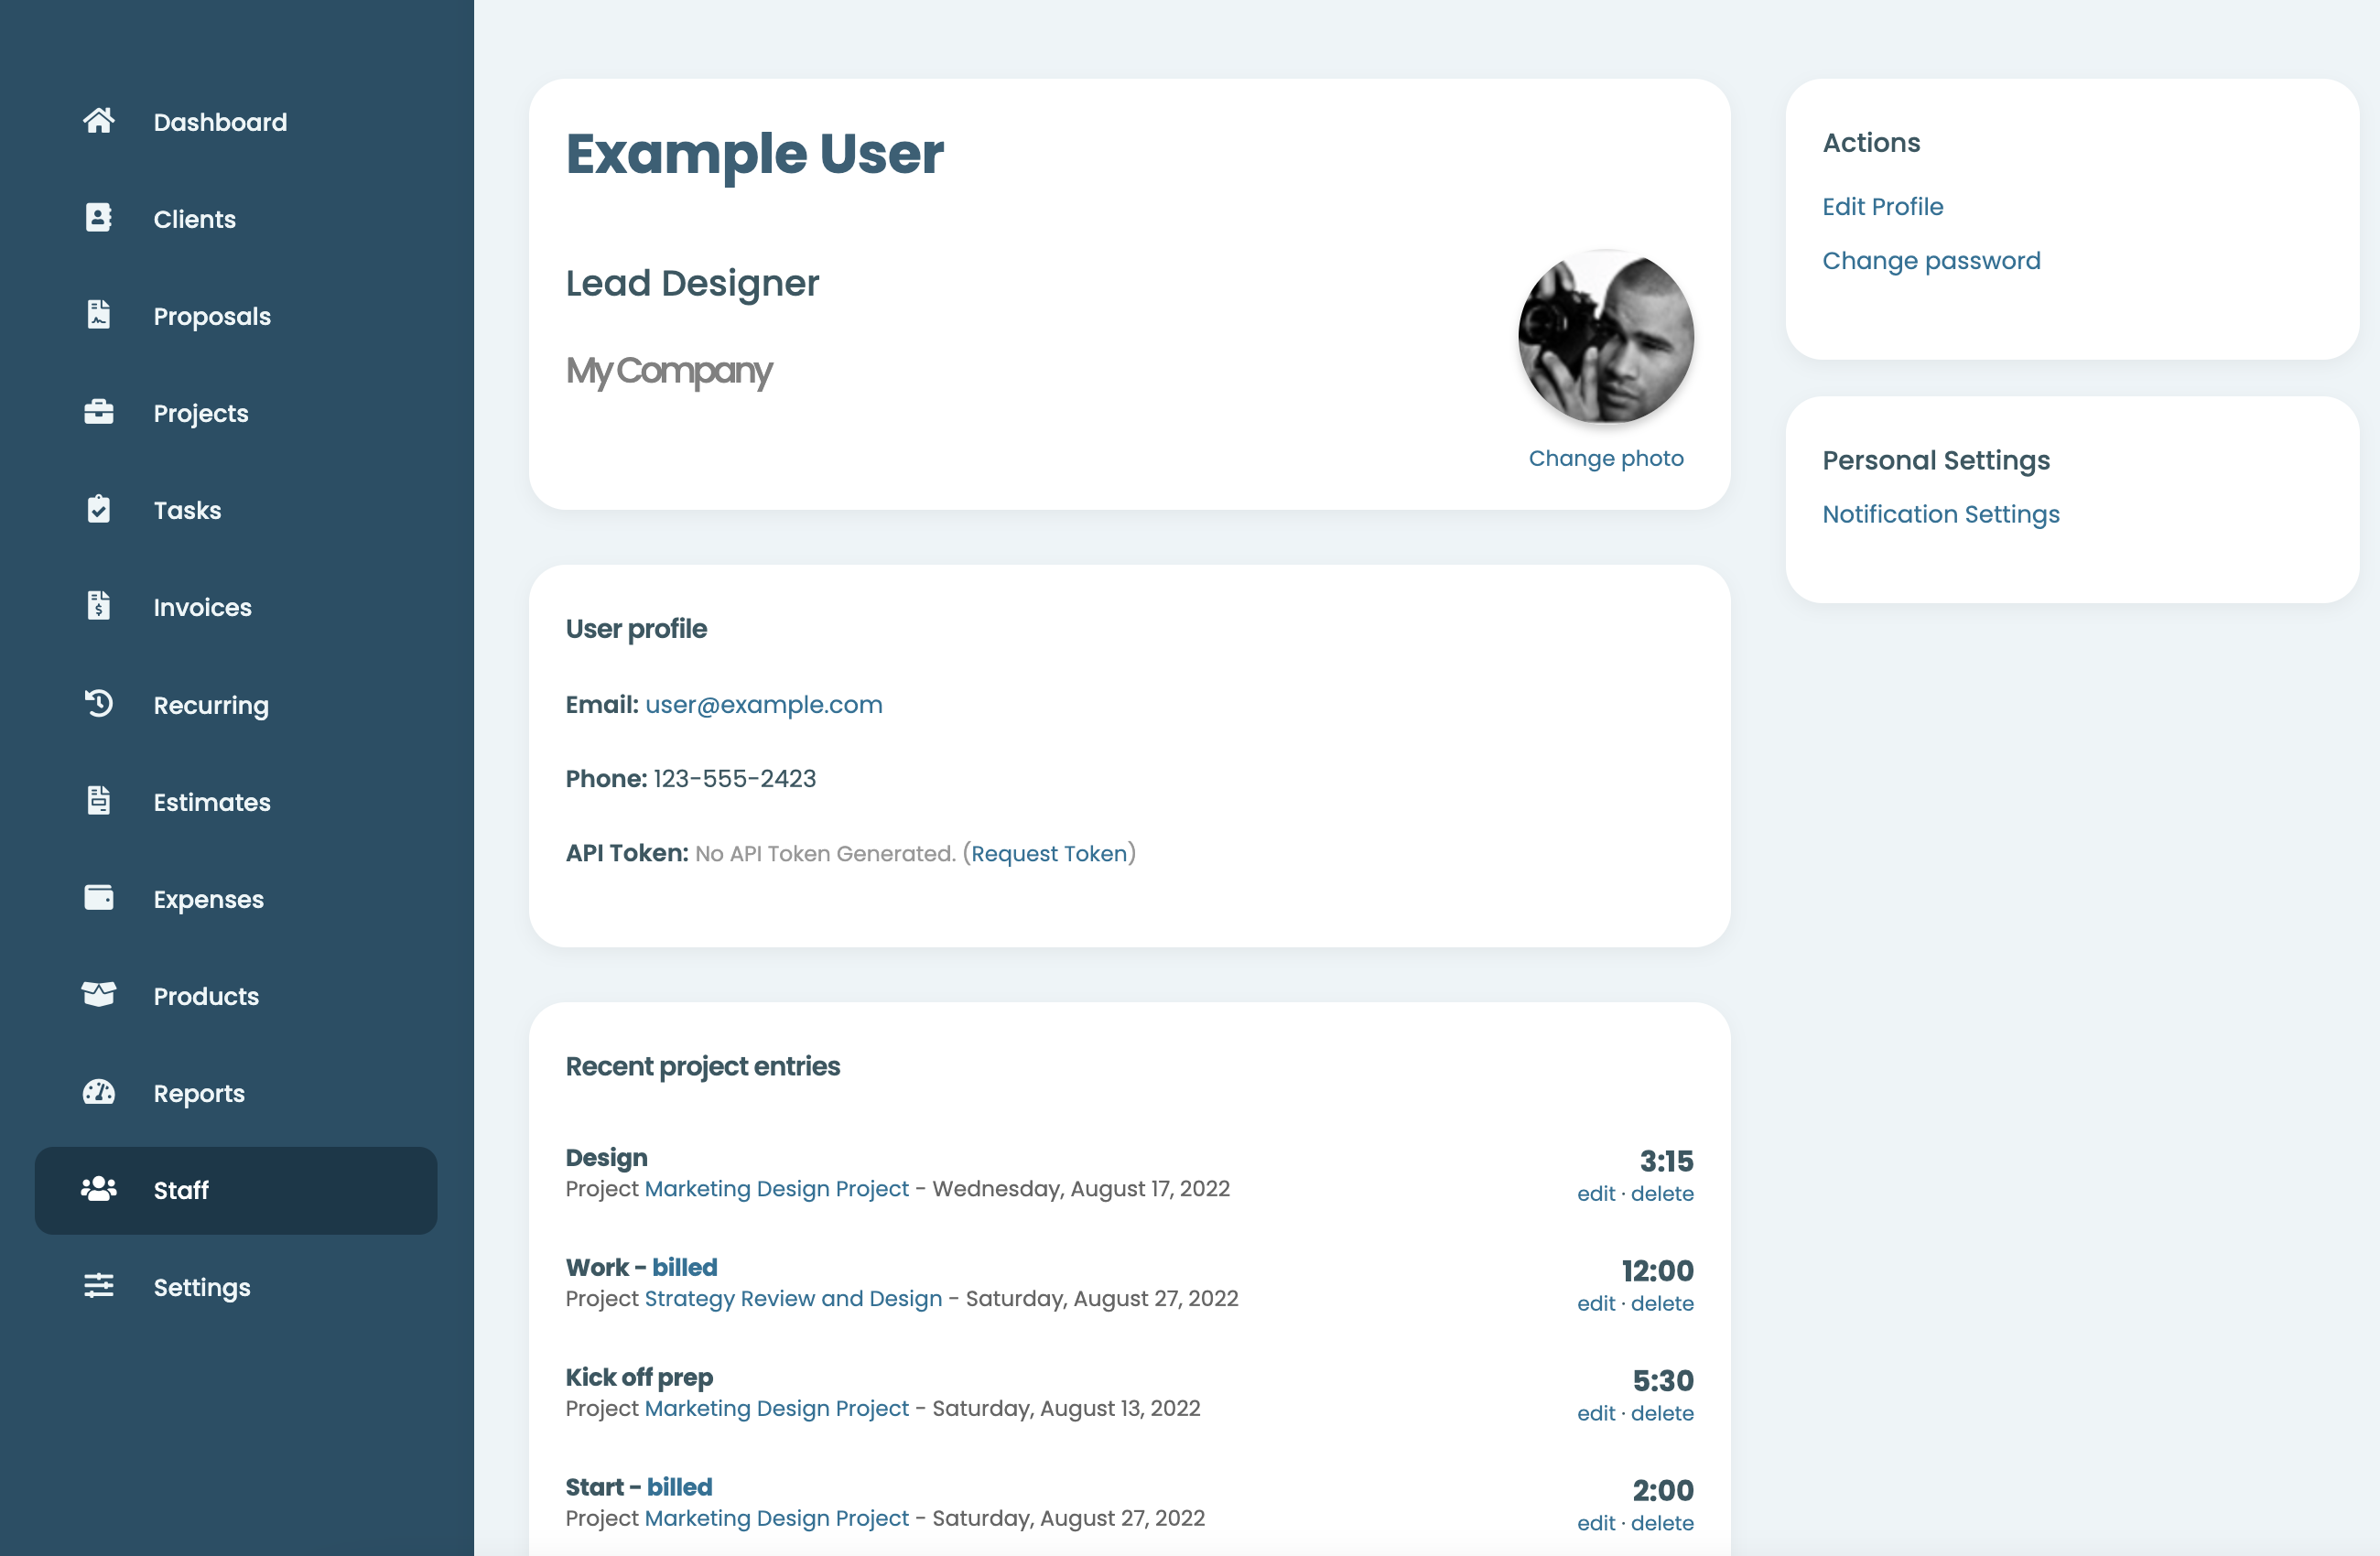Open the Change password link

(1930, 260)
